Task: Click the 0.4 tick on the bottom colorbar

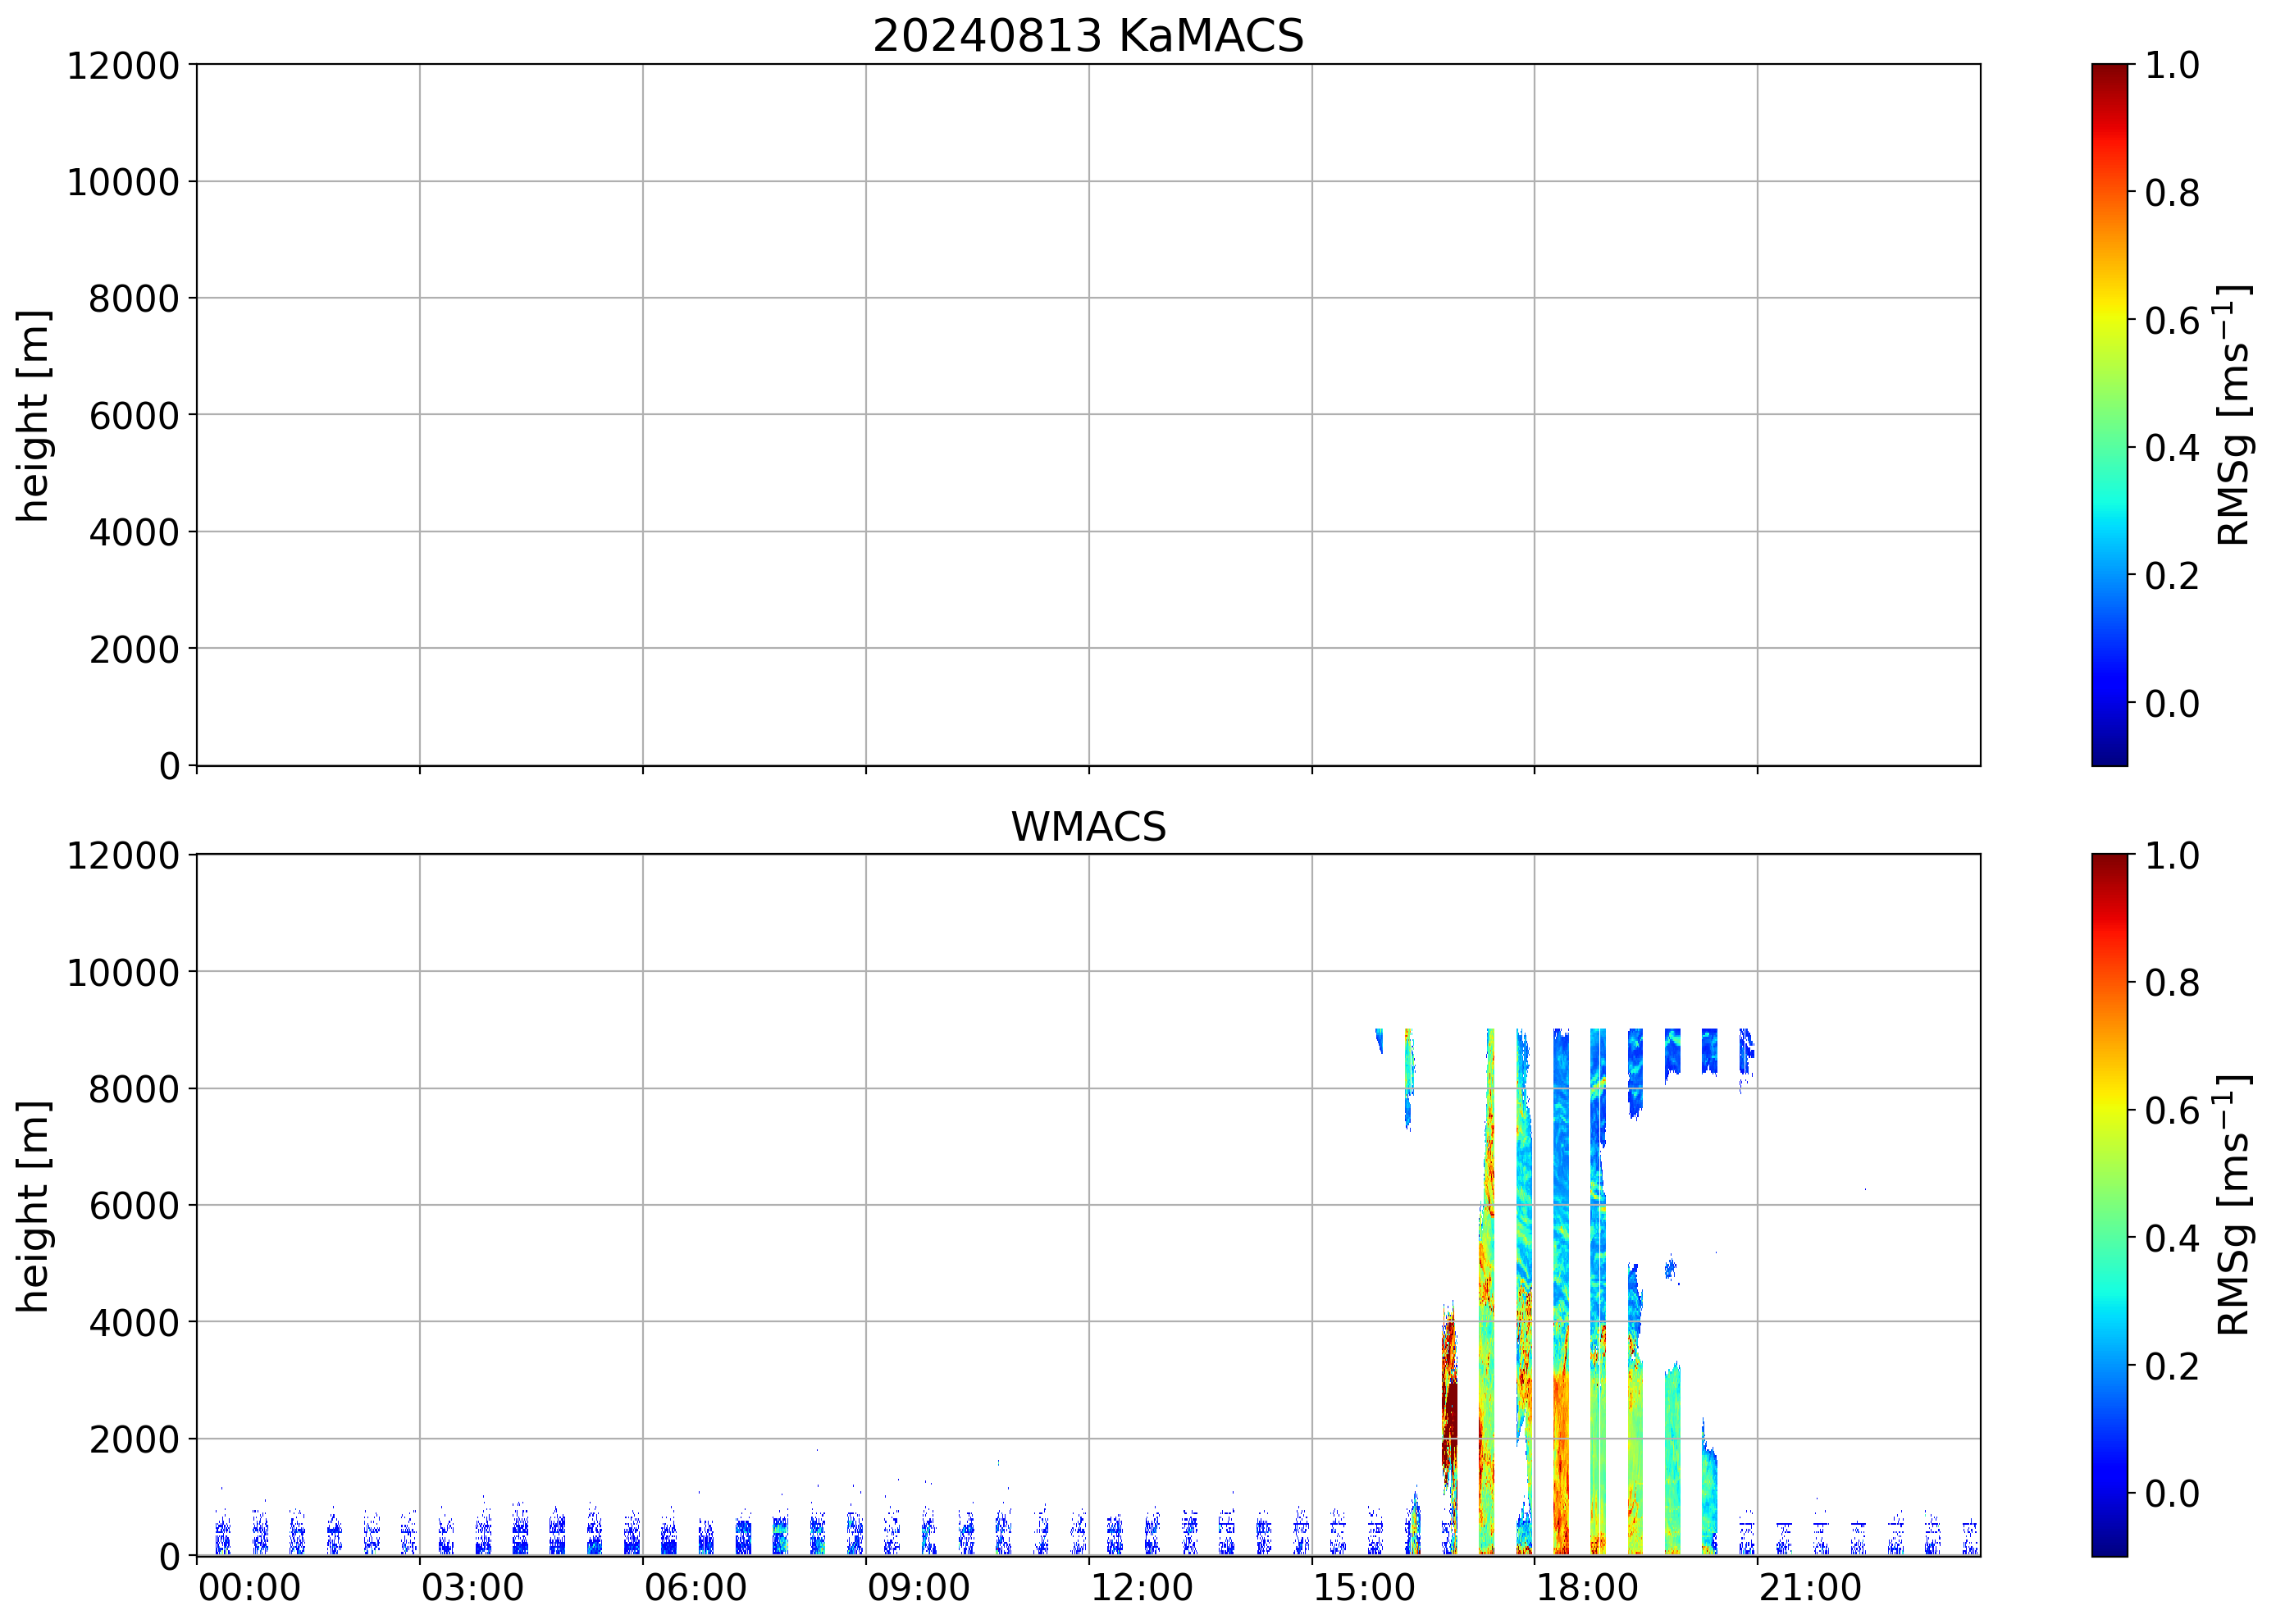Action: click(2172, 1238)
